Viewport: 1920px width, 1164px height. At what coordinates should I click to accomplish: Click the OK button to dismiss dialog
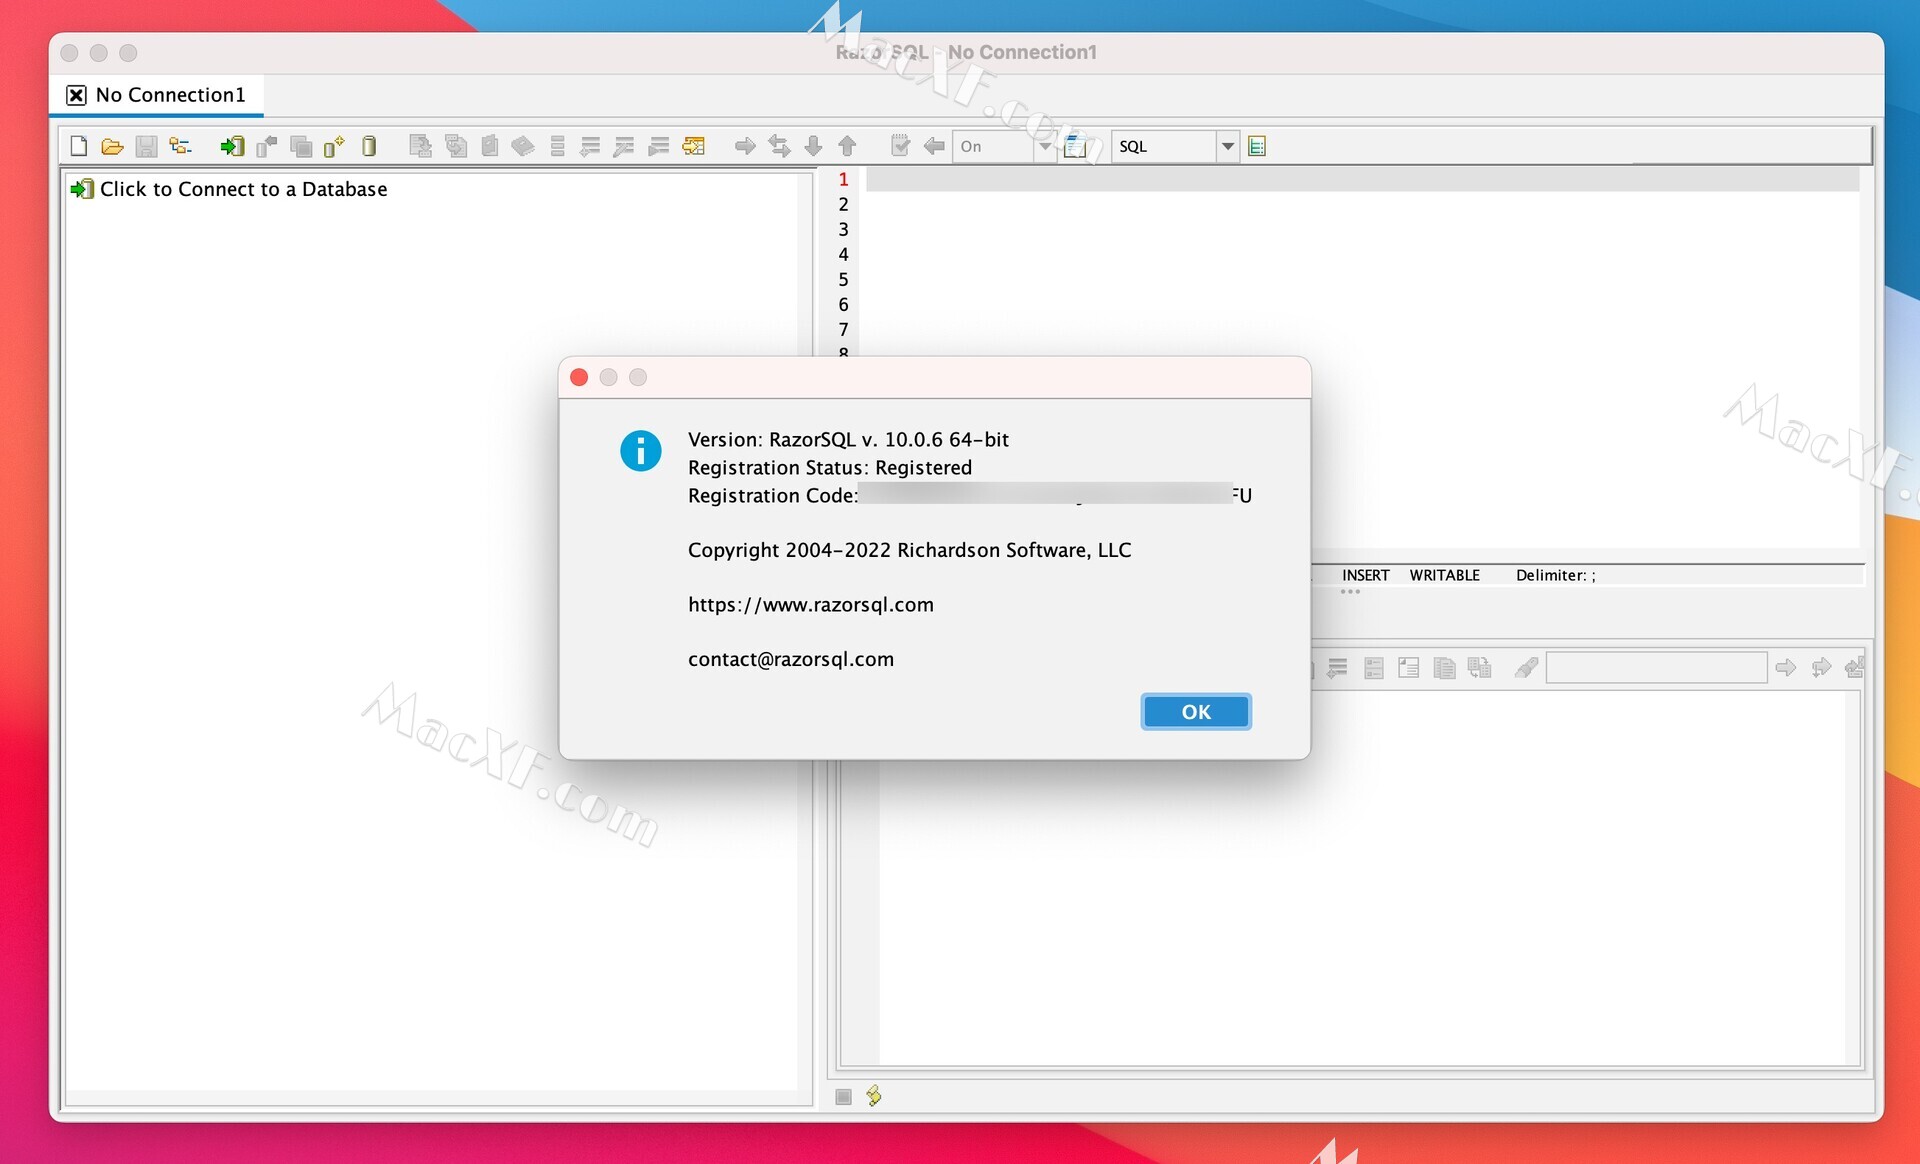[1195, 712]
